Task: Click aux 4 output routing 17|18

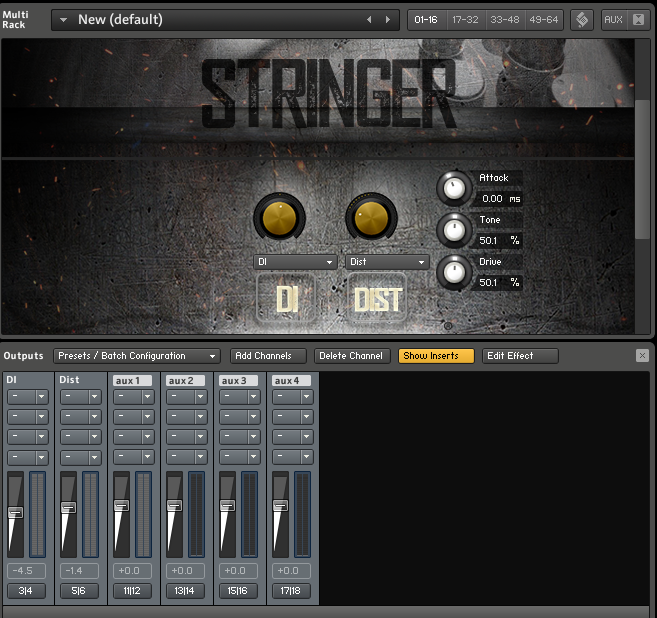Action: tap(291, 591)
